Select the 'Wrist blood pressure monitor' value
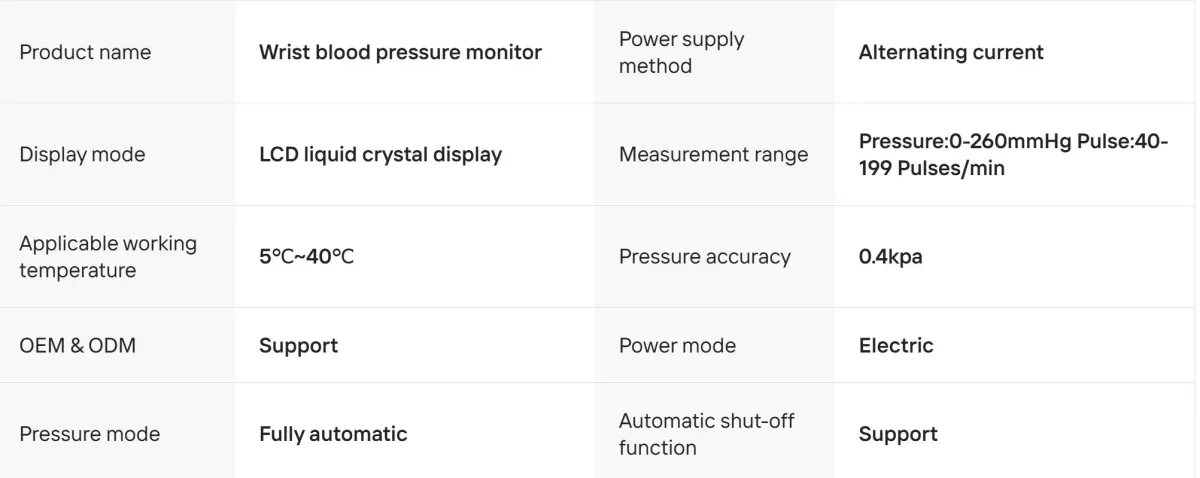This screenshot has height=478, width=1200. 400,52
